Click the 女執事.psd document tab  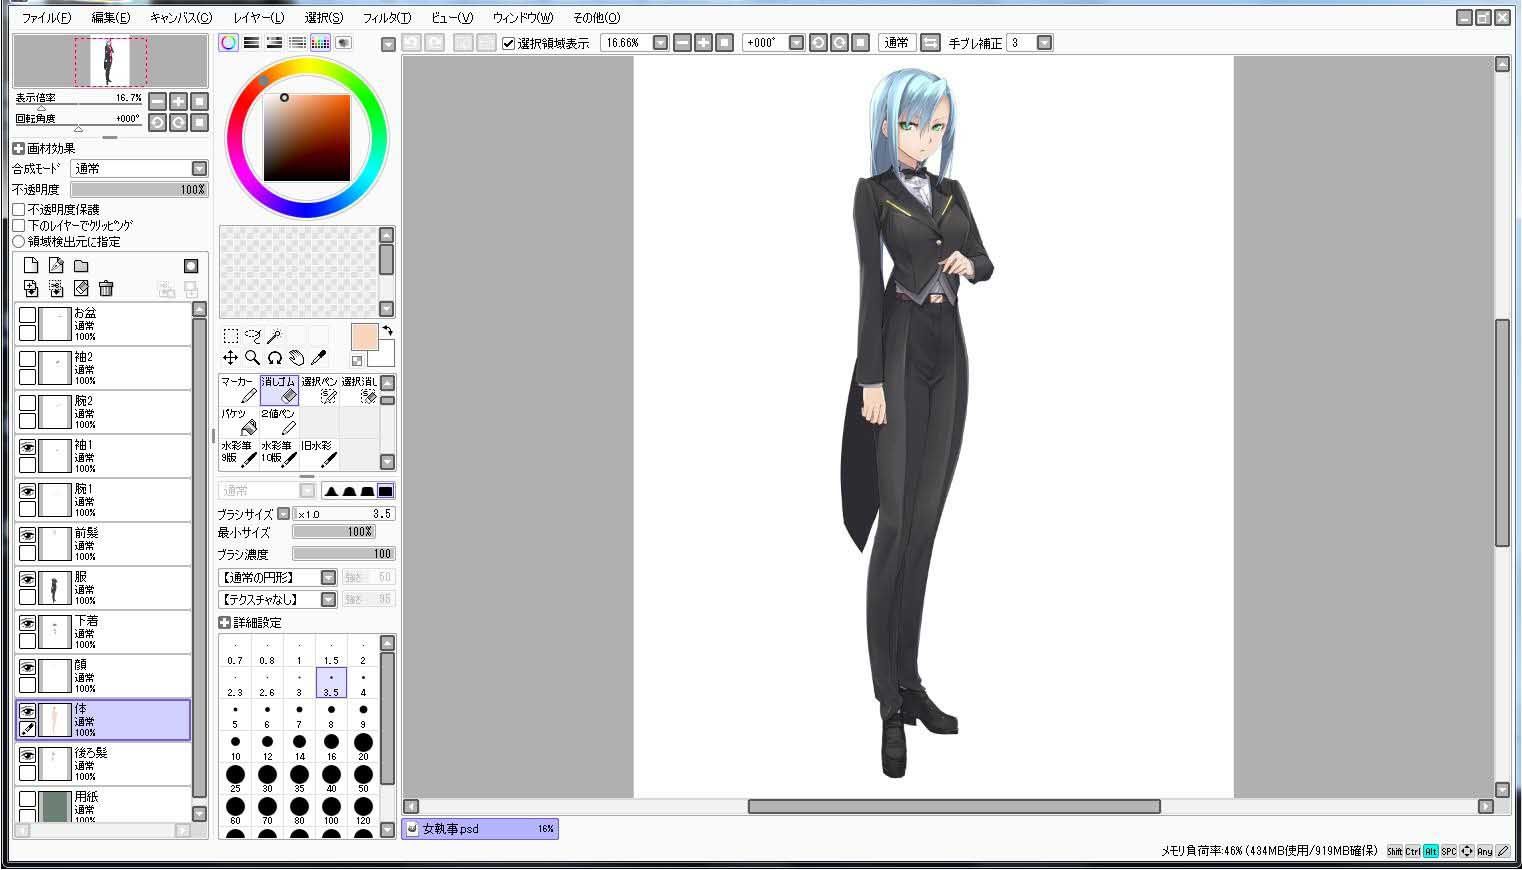pos(480,828)
